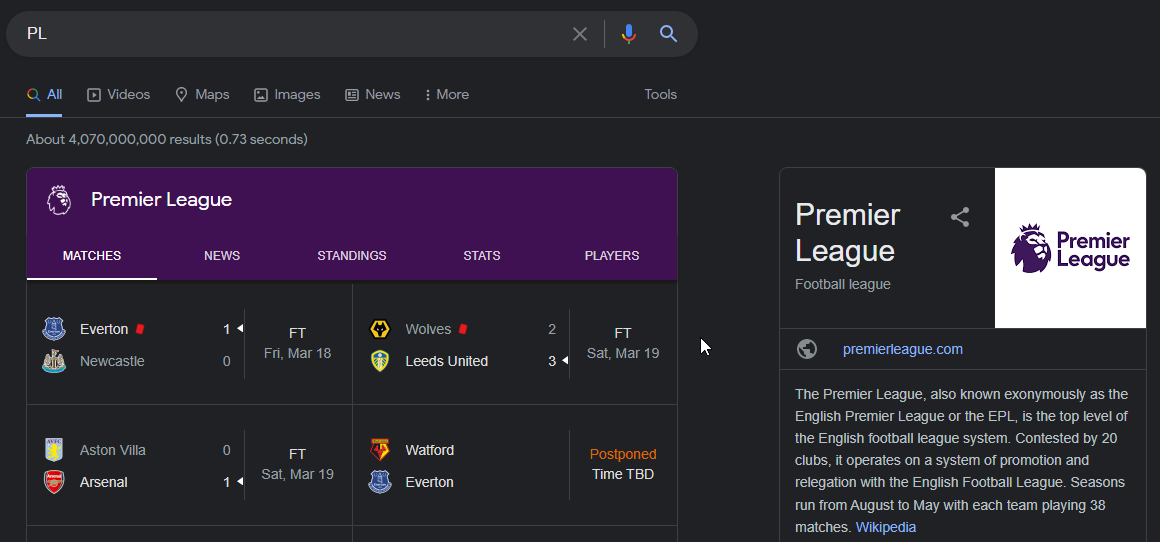Follow the Wikipedia link

[x=885, y=527]
